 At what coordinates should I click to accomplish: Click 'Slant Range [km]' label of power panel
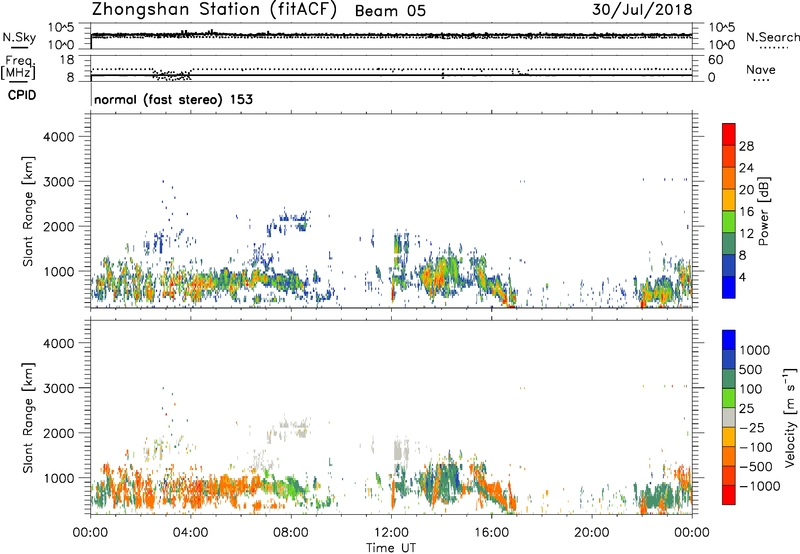[x=28, y=211]
